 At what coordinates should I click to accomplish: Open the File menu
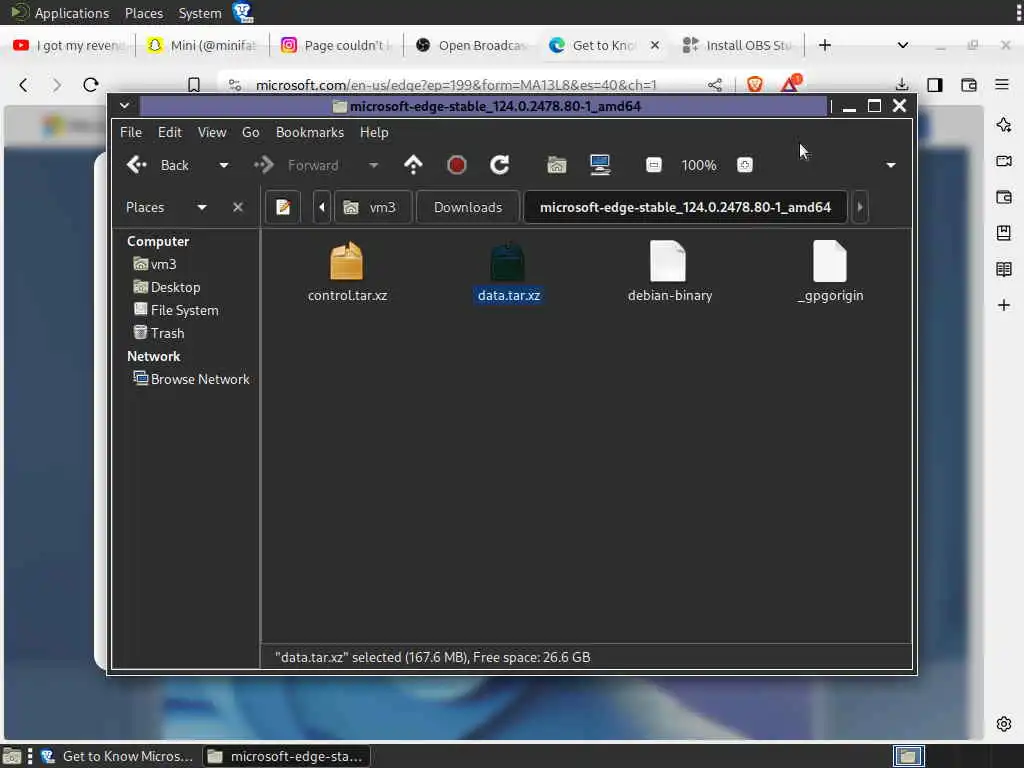(x=131, y=132)
